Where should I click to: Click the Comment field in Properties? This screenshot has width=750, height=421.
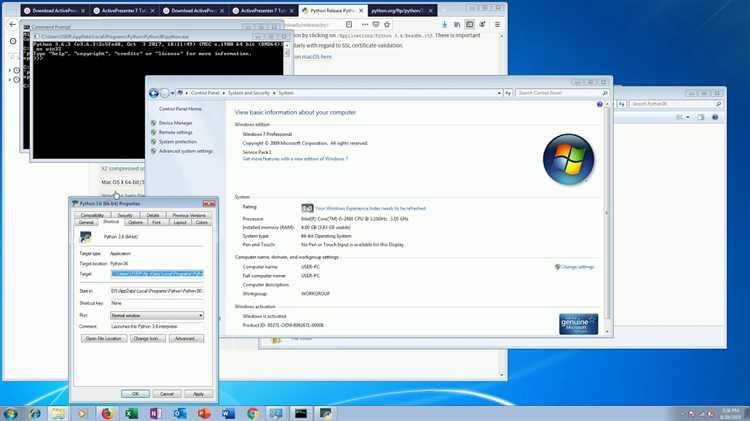pos(157,326)
